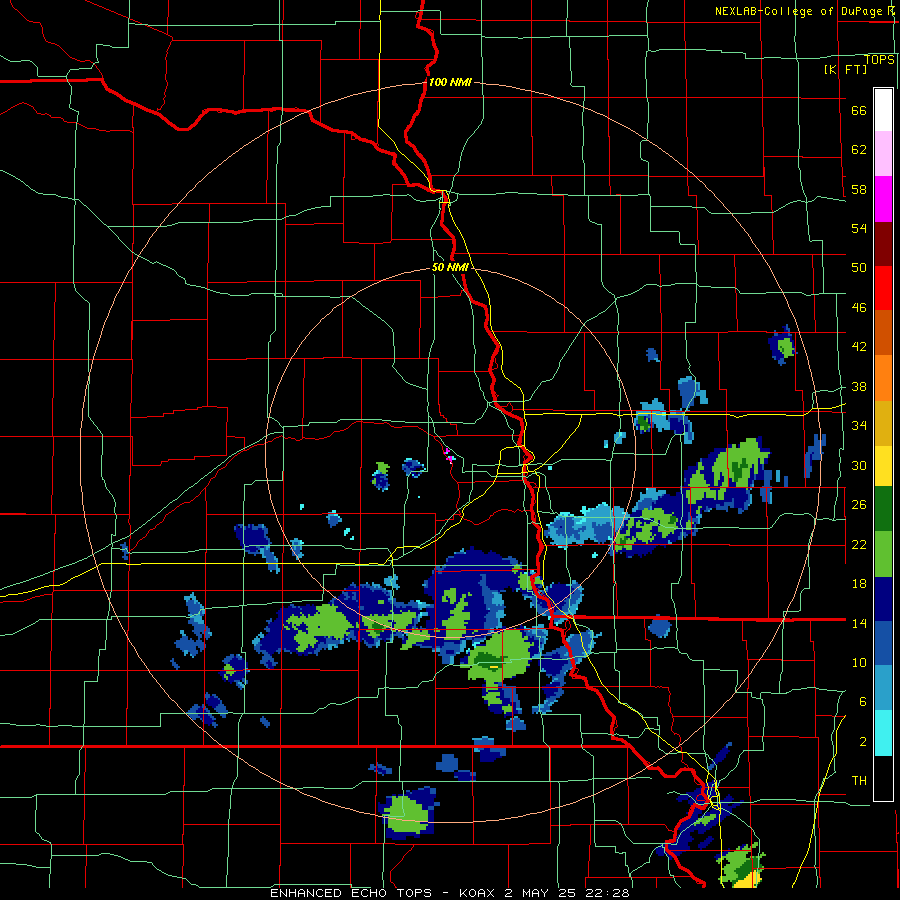Click the "66" scale label
900x900 pixels.
[x=859, y=111]
